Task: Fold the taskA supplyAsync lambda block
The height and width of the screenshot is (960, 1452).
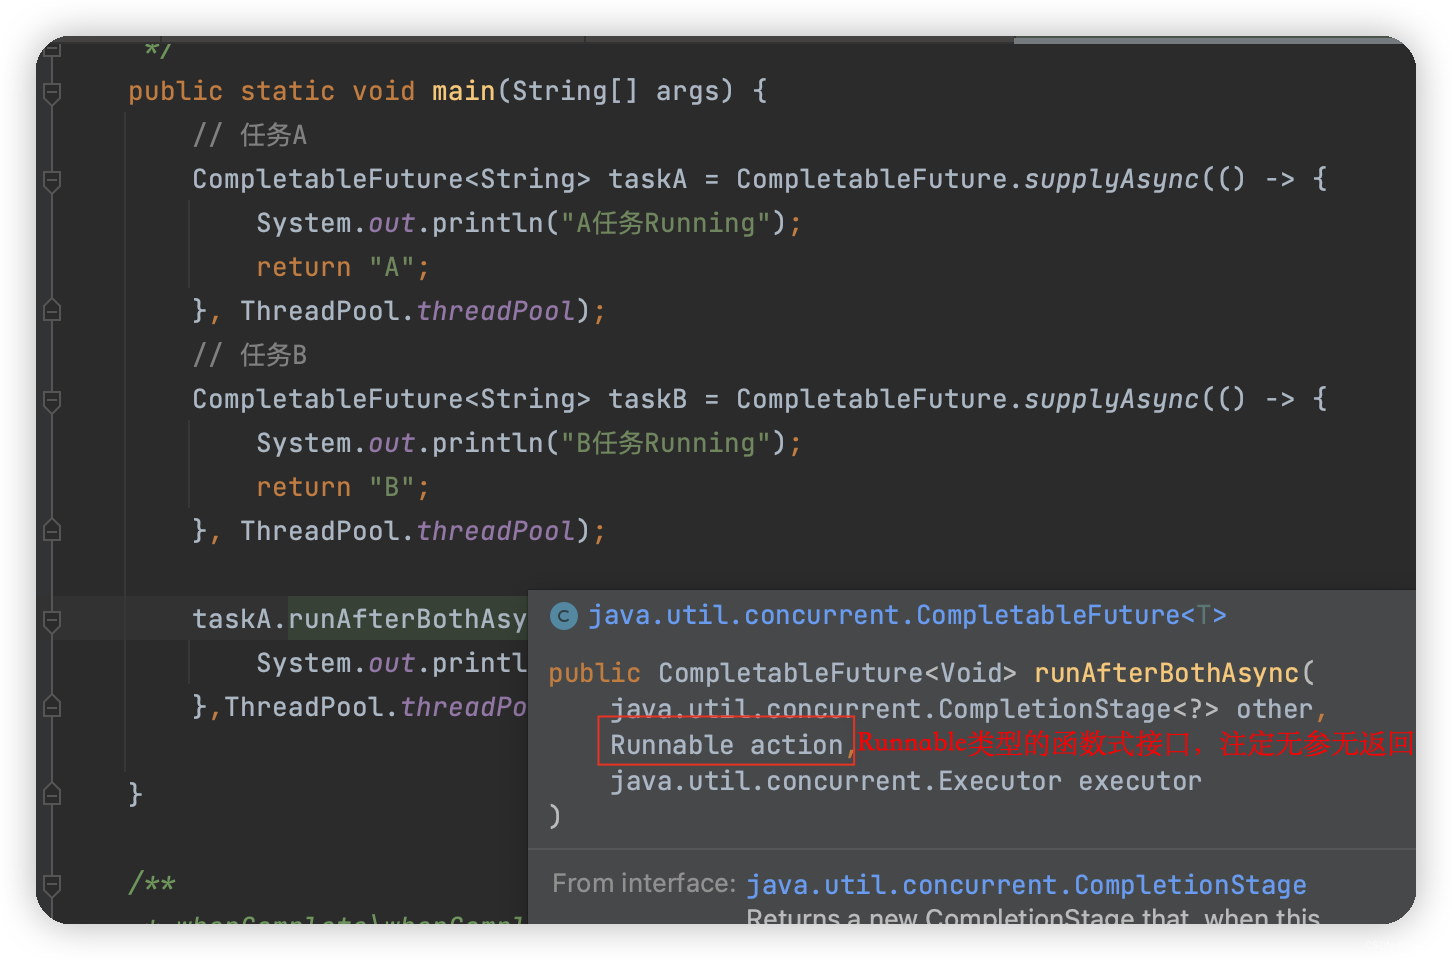Action: [53, 181]
